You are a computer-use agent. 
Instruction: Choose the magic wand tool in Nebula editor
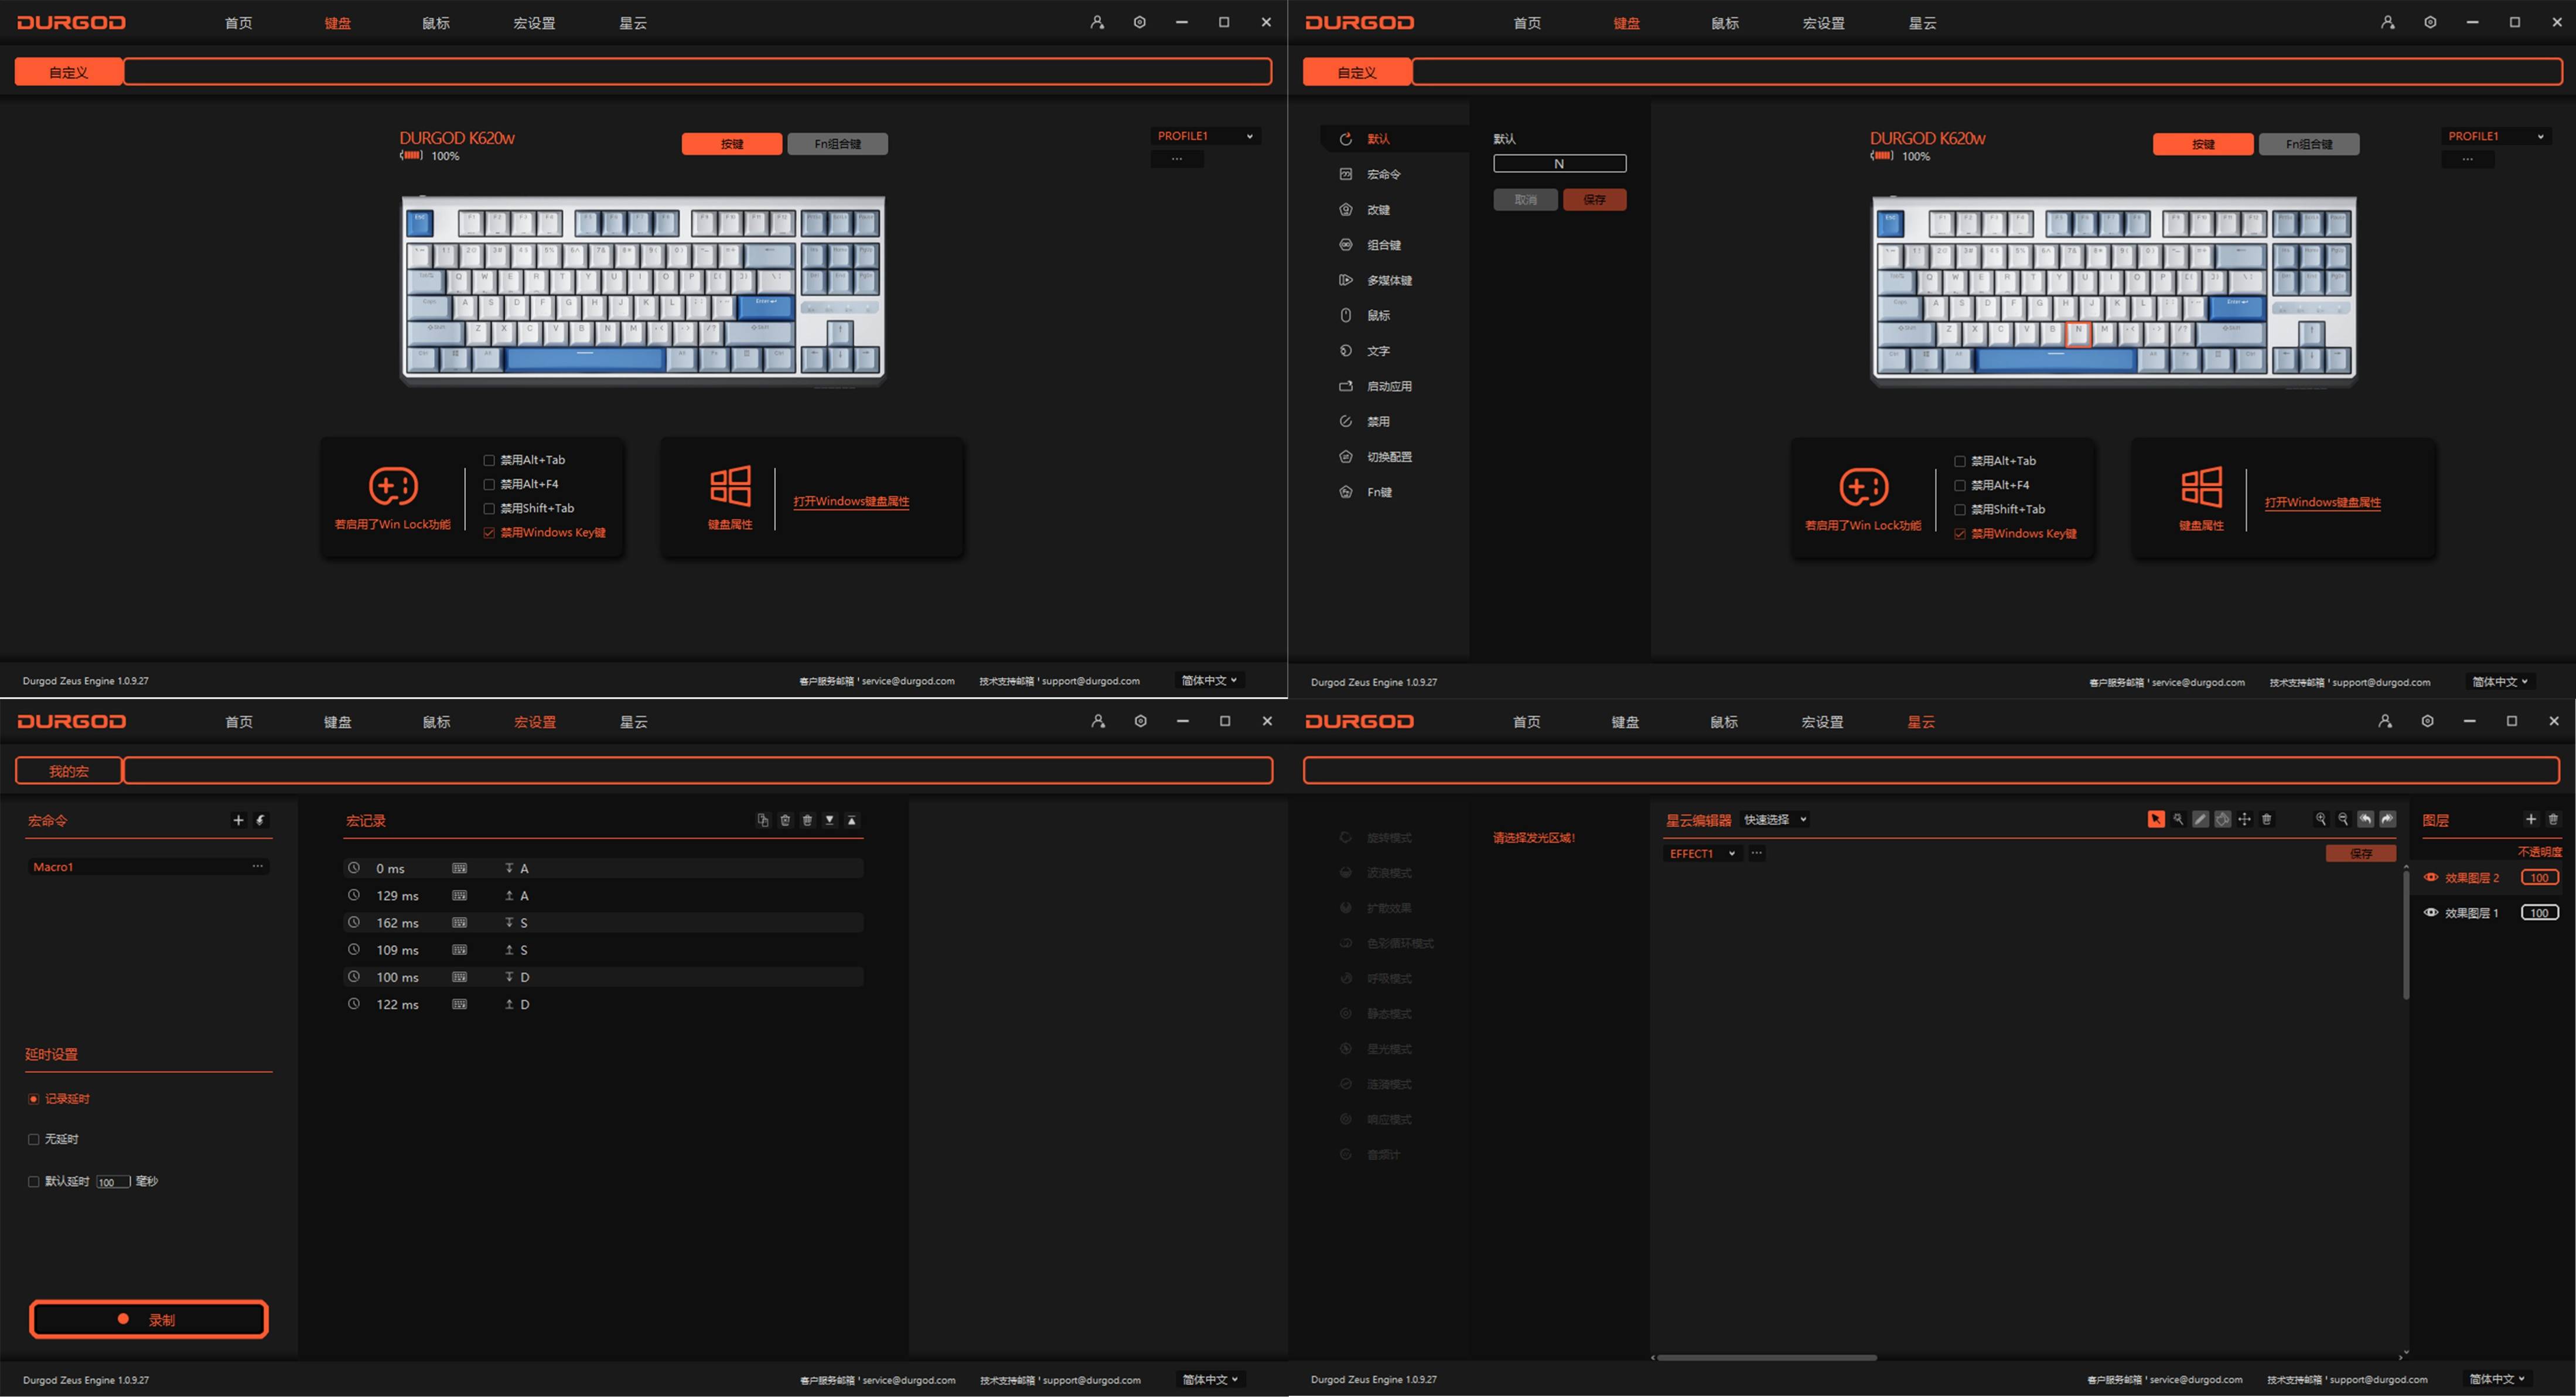coord(2178,819)
